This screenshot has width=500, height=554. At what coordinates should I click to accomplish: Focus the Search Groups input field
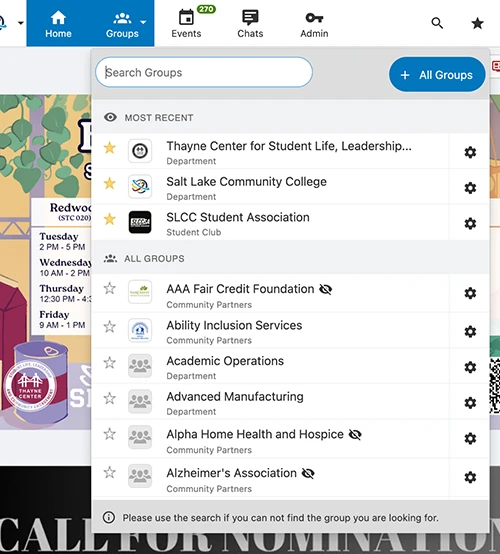pyautogui.click(x=204, y=72)
